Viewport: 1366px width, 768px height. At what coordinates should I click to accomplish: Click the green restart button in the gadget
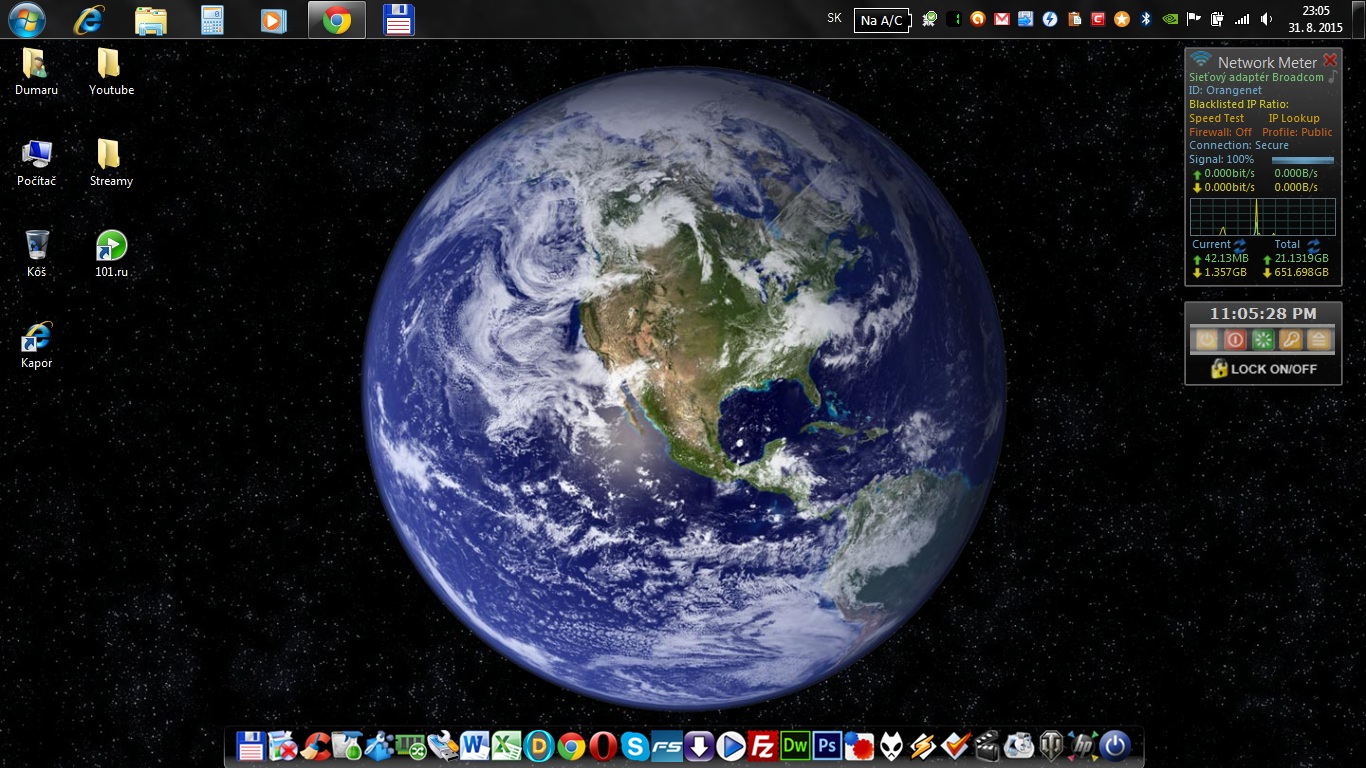(1263, 339)
